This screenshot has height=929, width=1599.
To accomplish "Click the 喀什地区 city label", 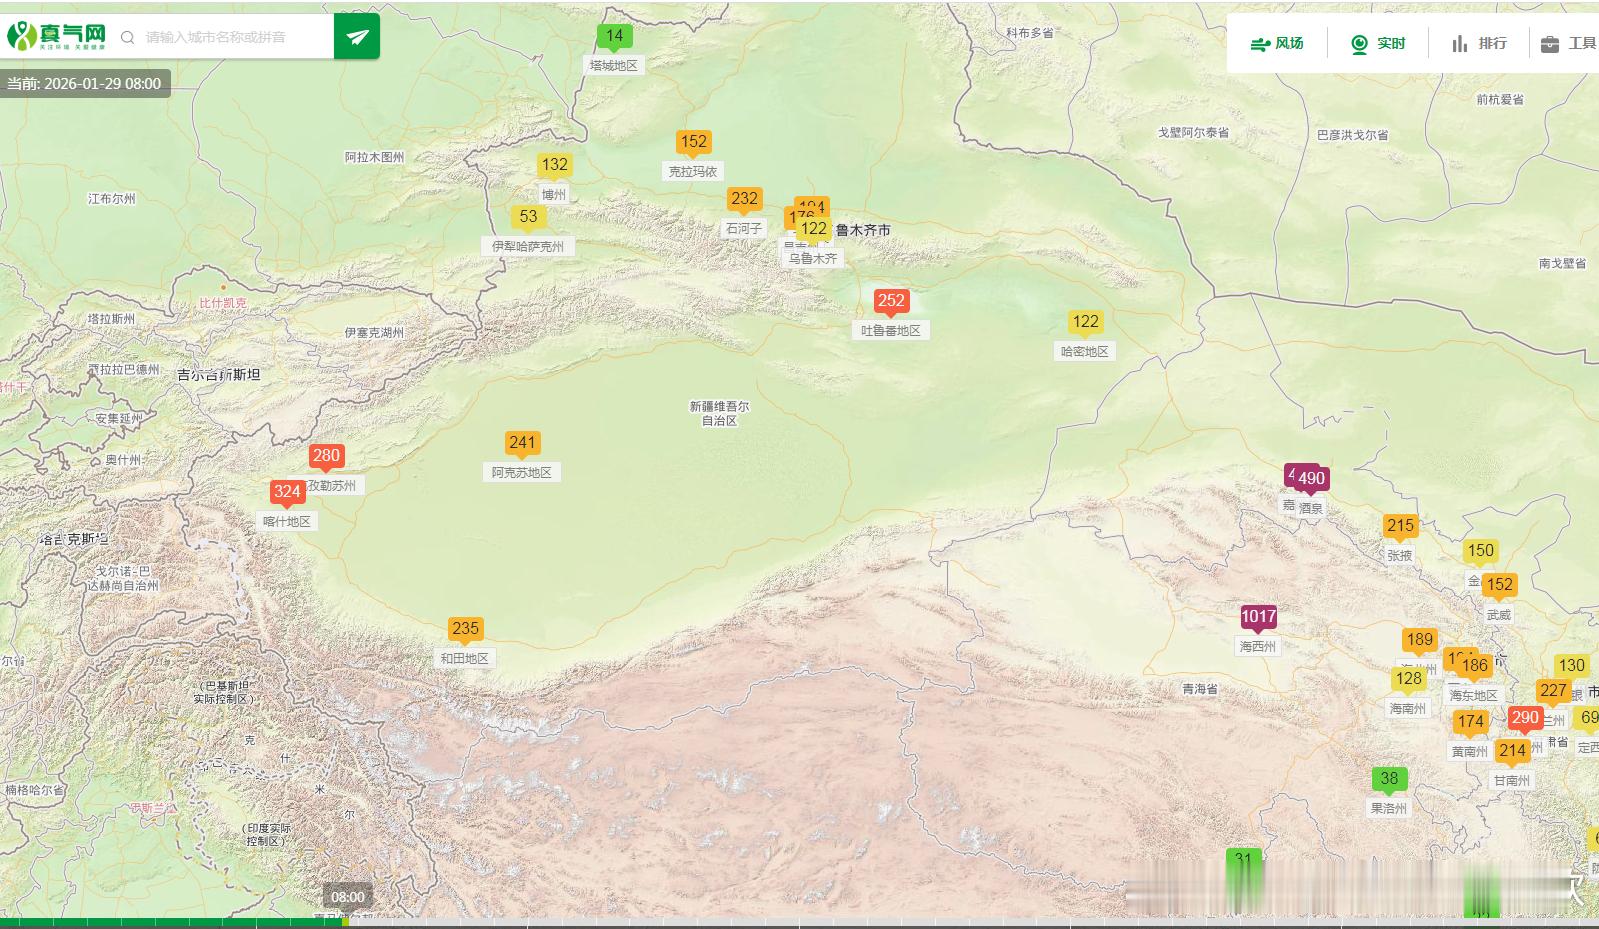I will [x=287, y=521].
